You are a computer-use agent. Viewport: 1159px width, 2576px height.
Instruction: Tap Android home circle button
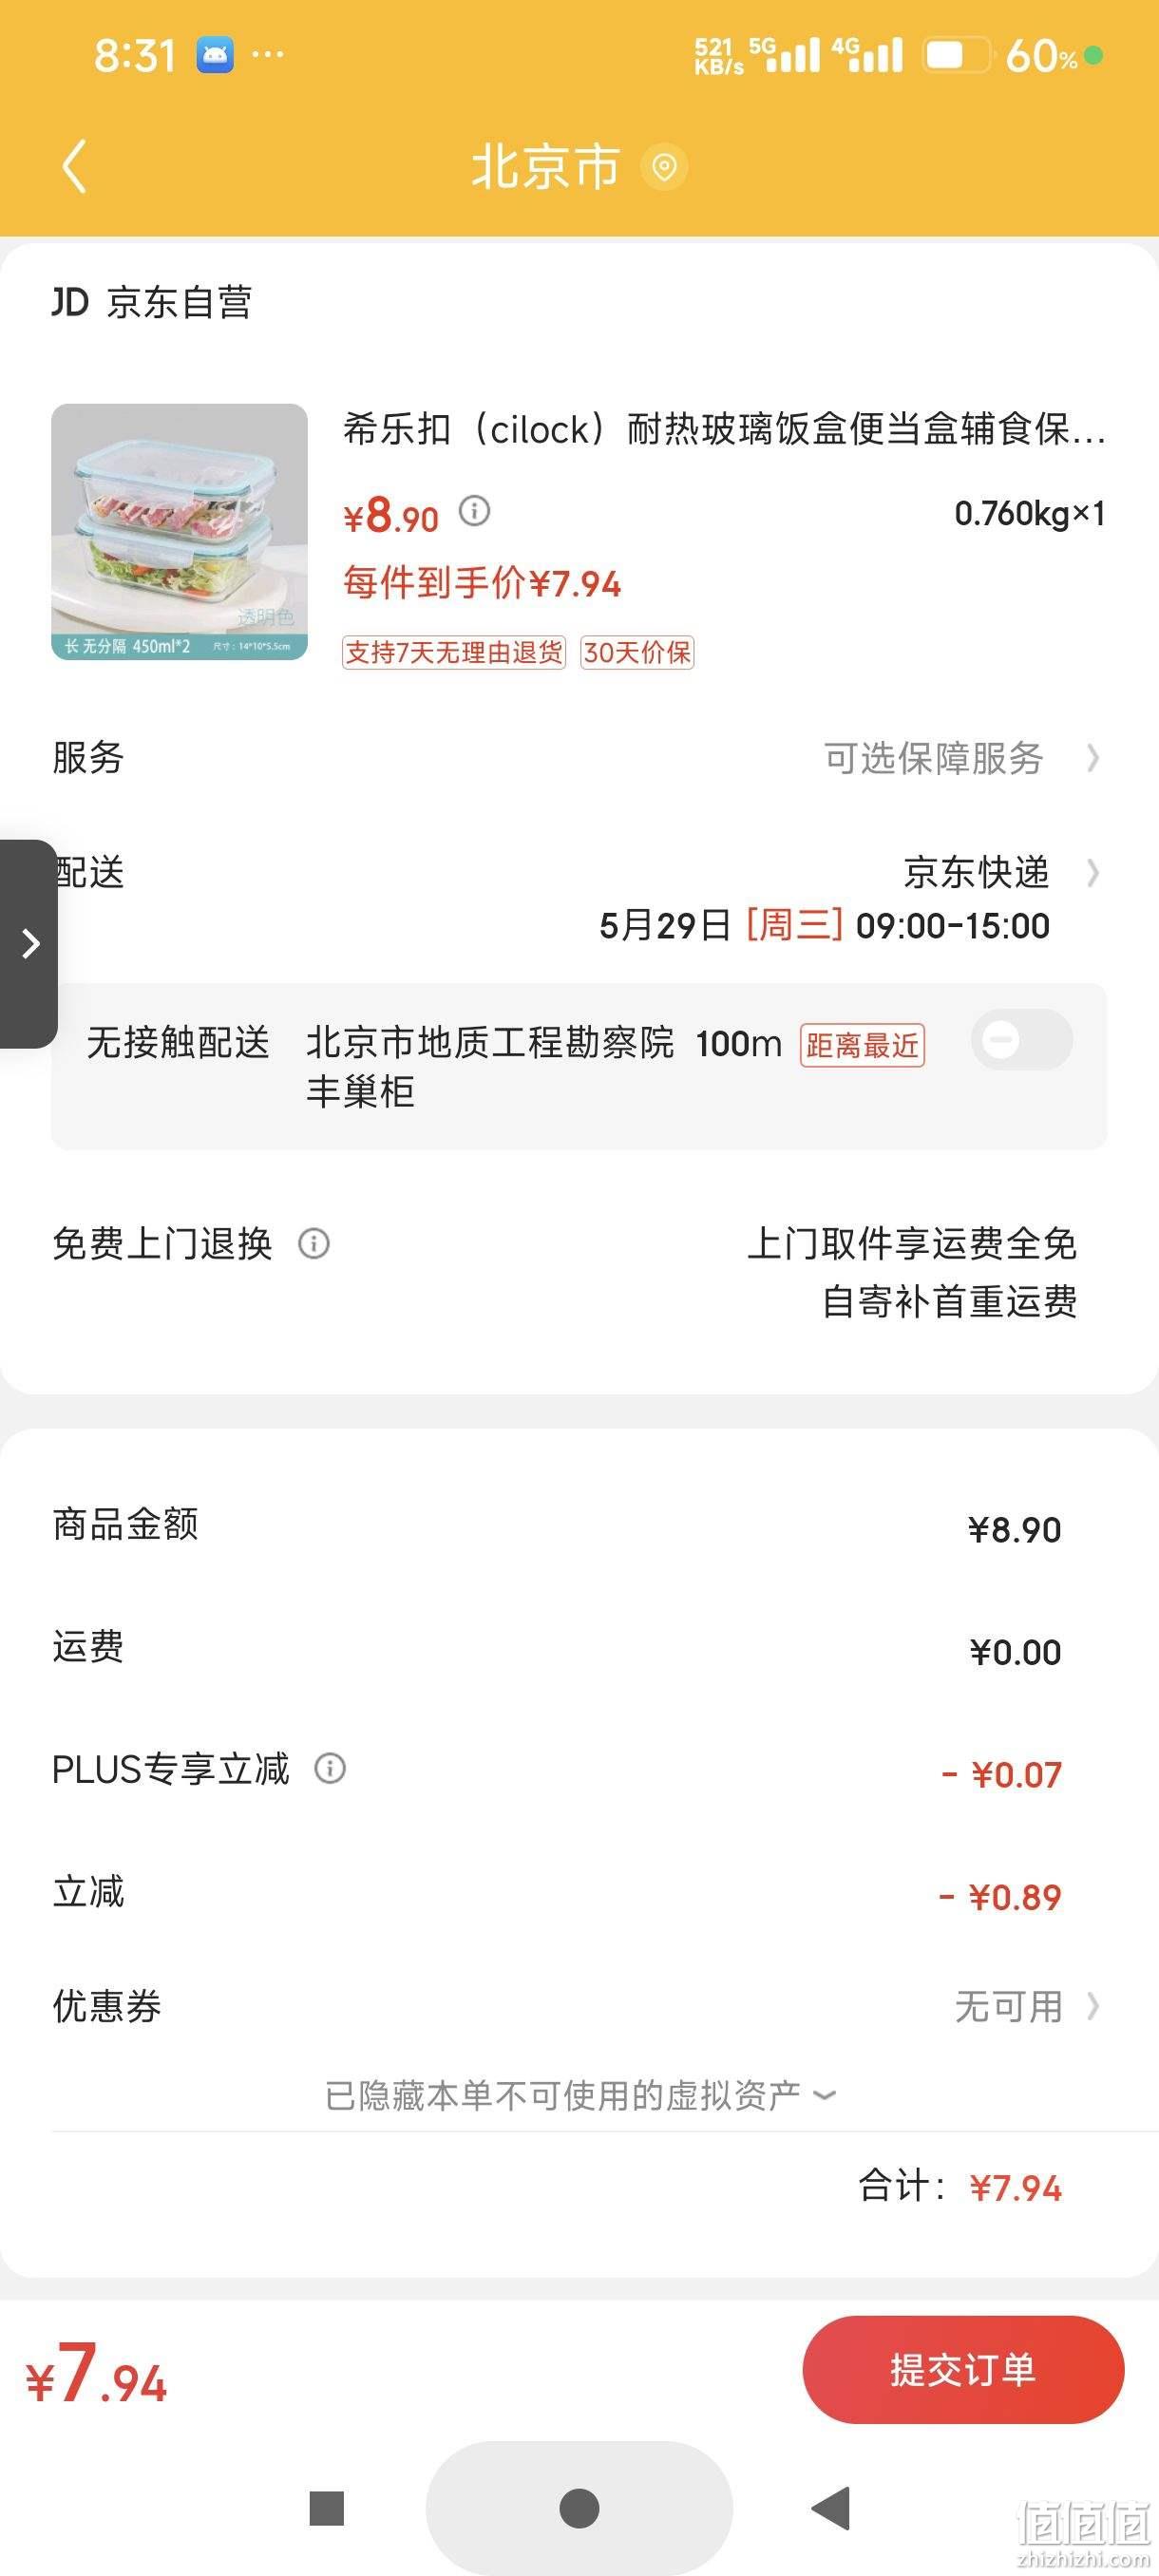(x=579, y=2508)
